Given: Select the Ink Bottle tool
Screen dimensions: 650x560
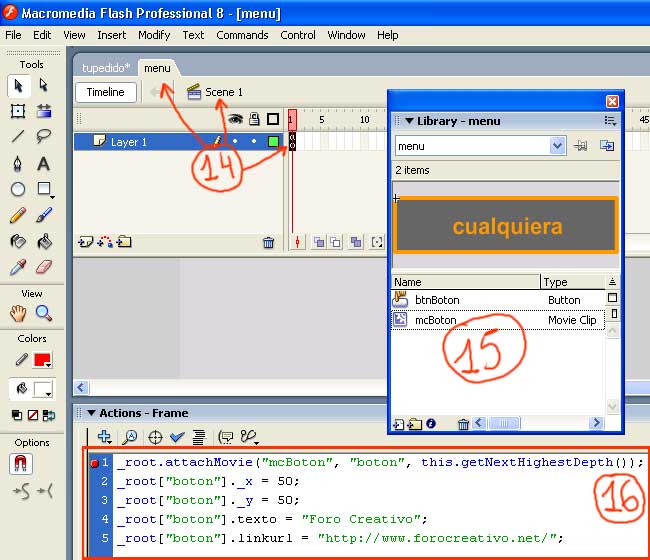Looking at the screenshot, I should point(18,241).
